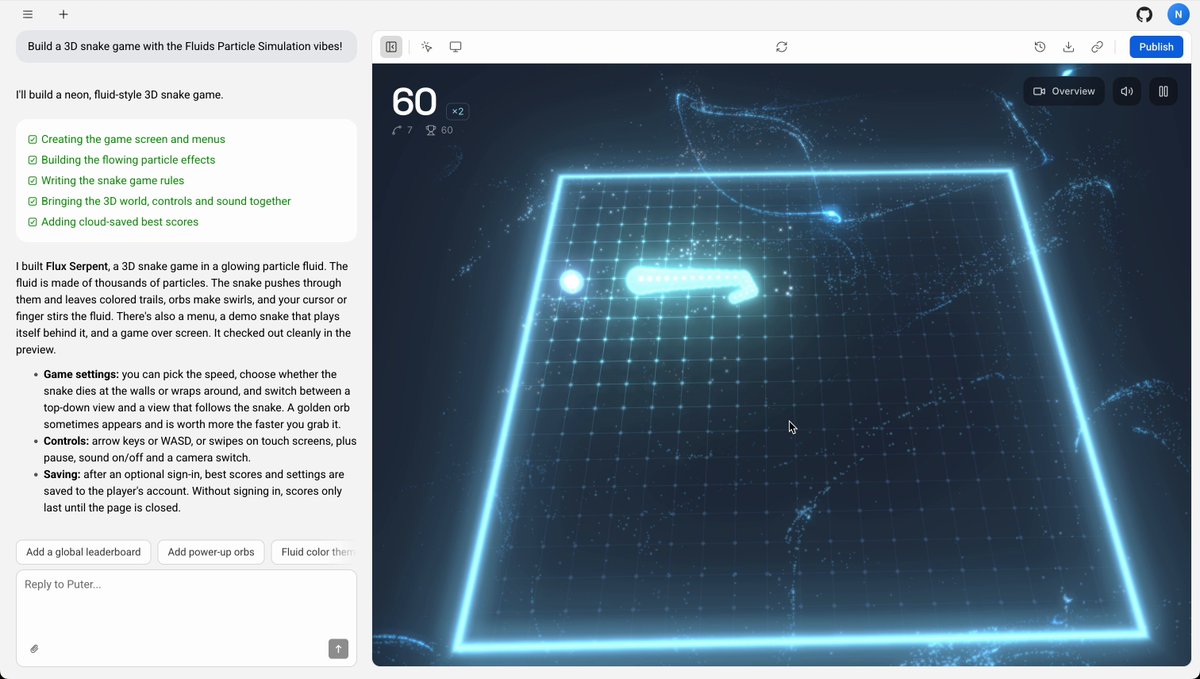Choose Add power-up orbs suggestion
The image size is (1200, 679).
point(211,552)
